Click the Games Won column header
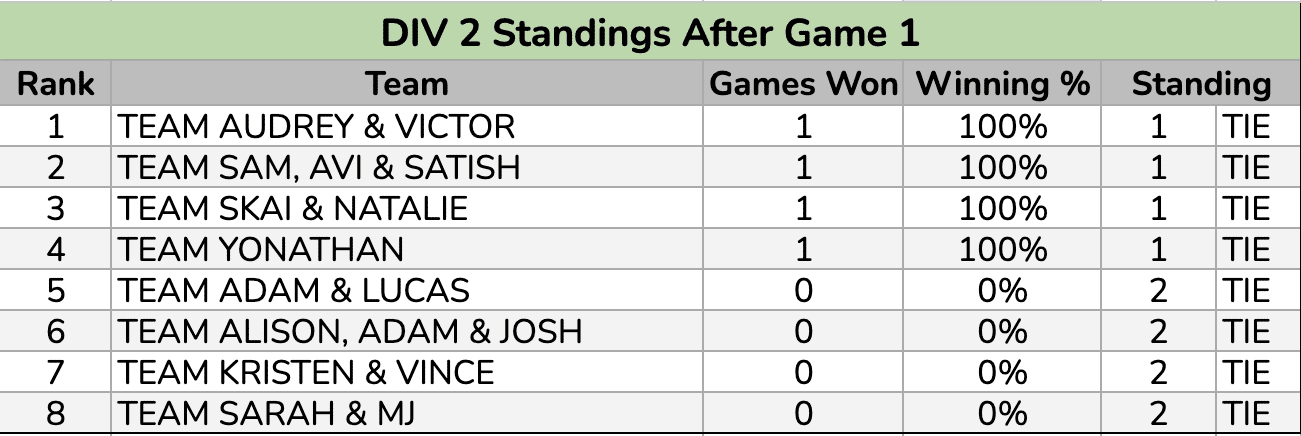The image size is (1301, 436). [803, 84]
